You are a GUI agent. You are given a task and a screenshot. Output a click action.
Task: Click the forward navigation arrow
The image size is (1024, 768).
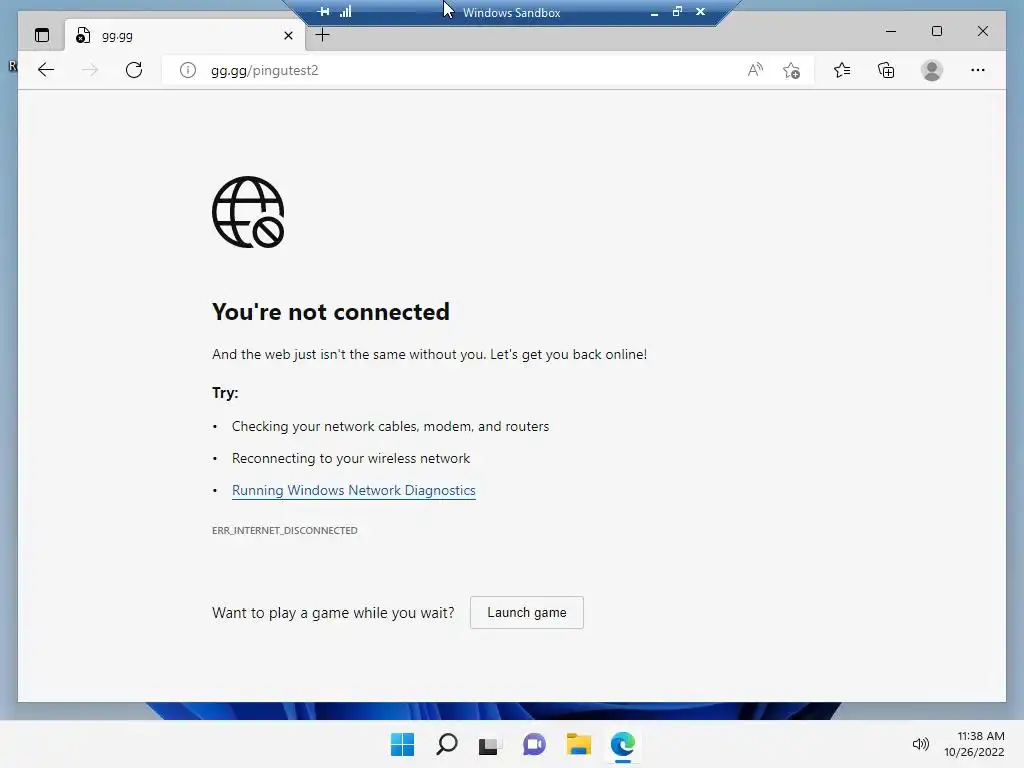90,70
